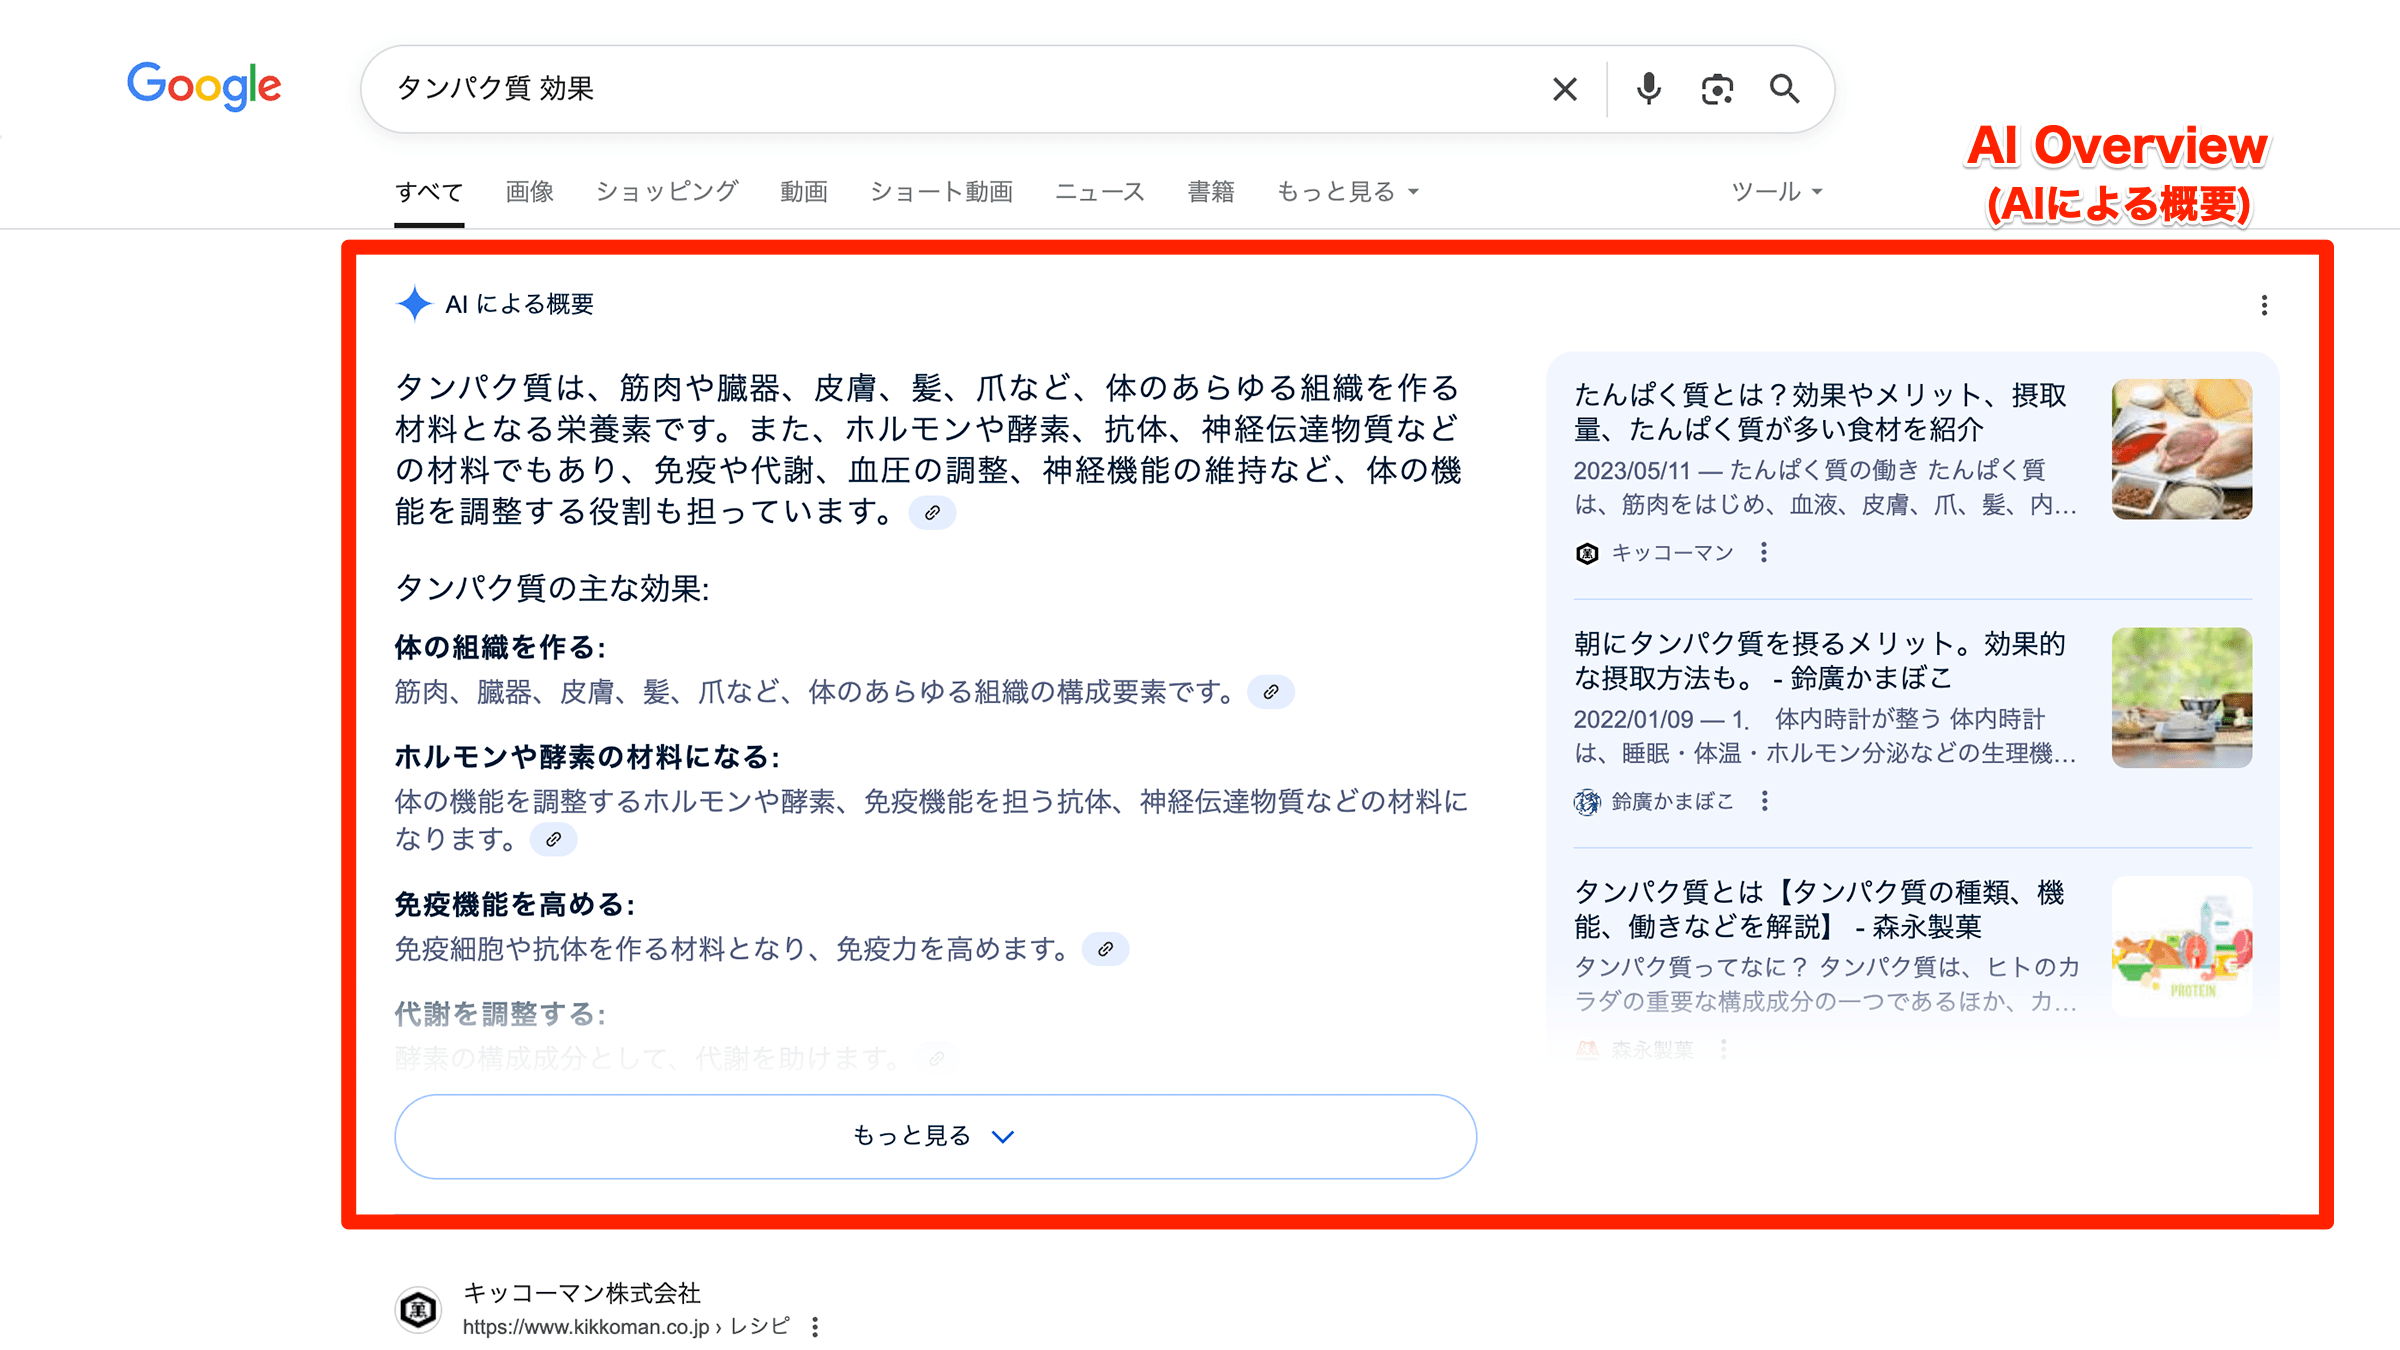
Task: Click the Google logo
Action: 204,86
